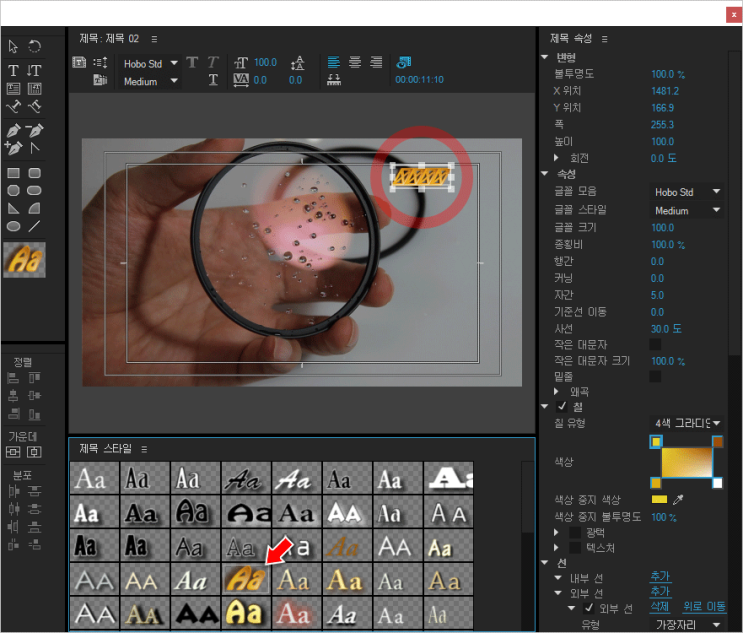Open the 칠 유형 gradient type dropdown
This screenshot has height=633, width=743.
click(686, 423)
